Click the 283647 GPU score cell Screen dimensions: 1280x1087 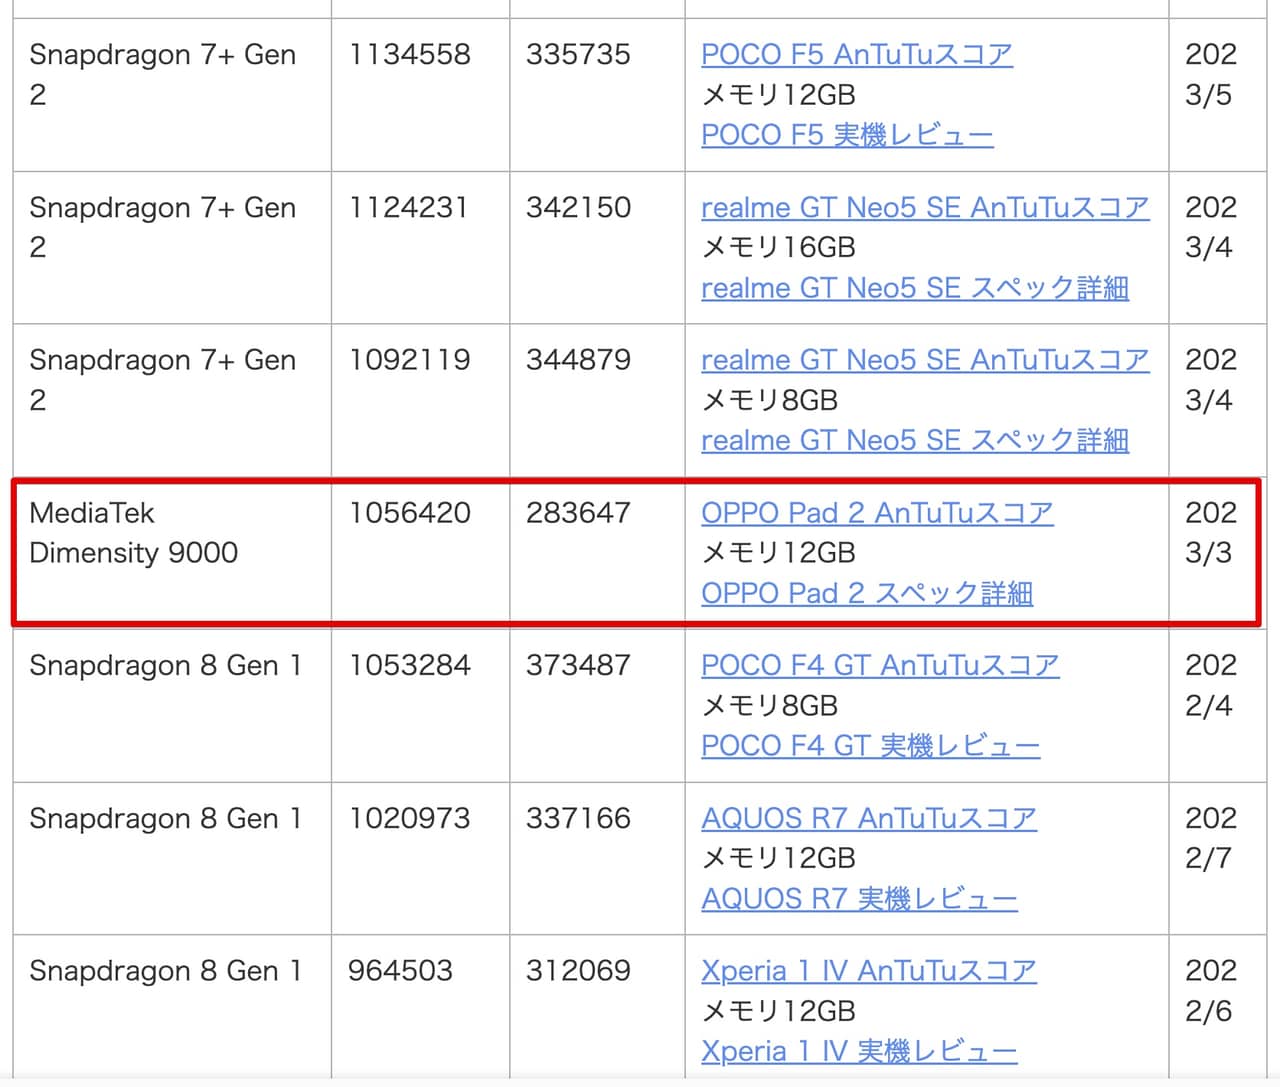[578, 513]
